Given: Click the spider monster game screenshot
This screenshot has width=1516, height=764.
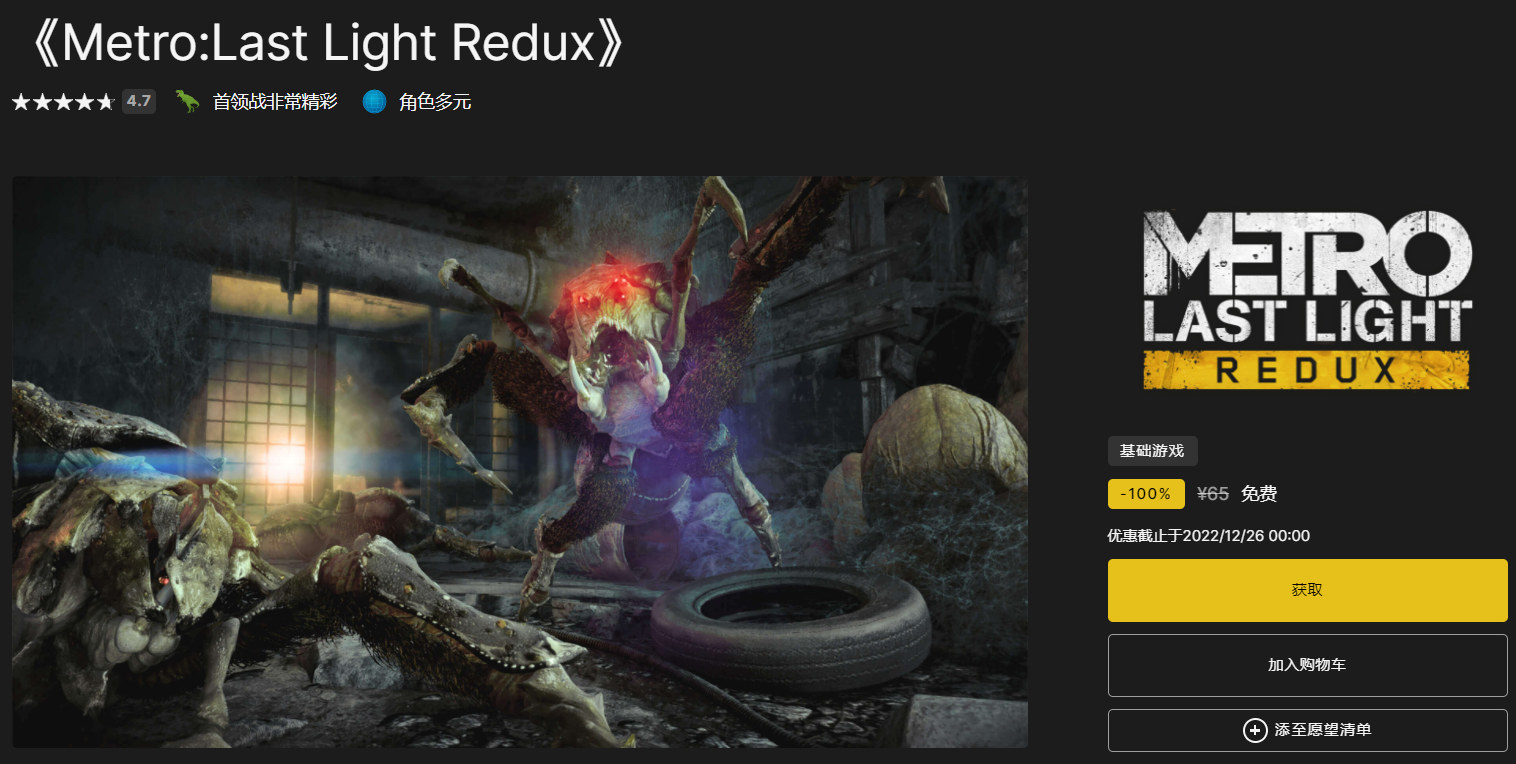Looking at the screenshot, I should (520, 462).
